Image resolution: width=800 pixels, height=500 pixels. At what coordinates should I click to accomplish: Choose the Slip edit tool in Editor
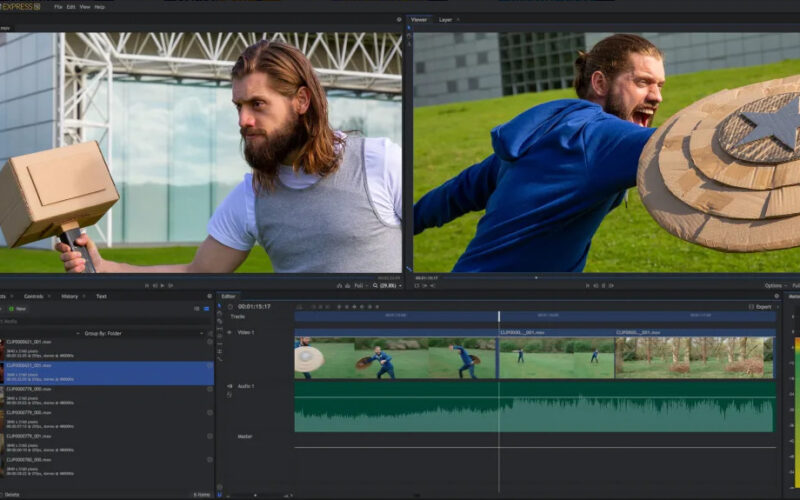[219, 329]
